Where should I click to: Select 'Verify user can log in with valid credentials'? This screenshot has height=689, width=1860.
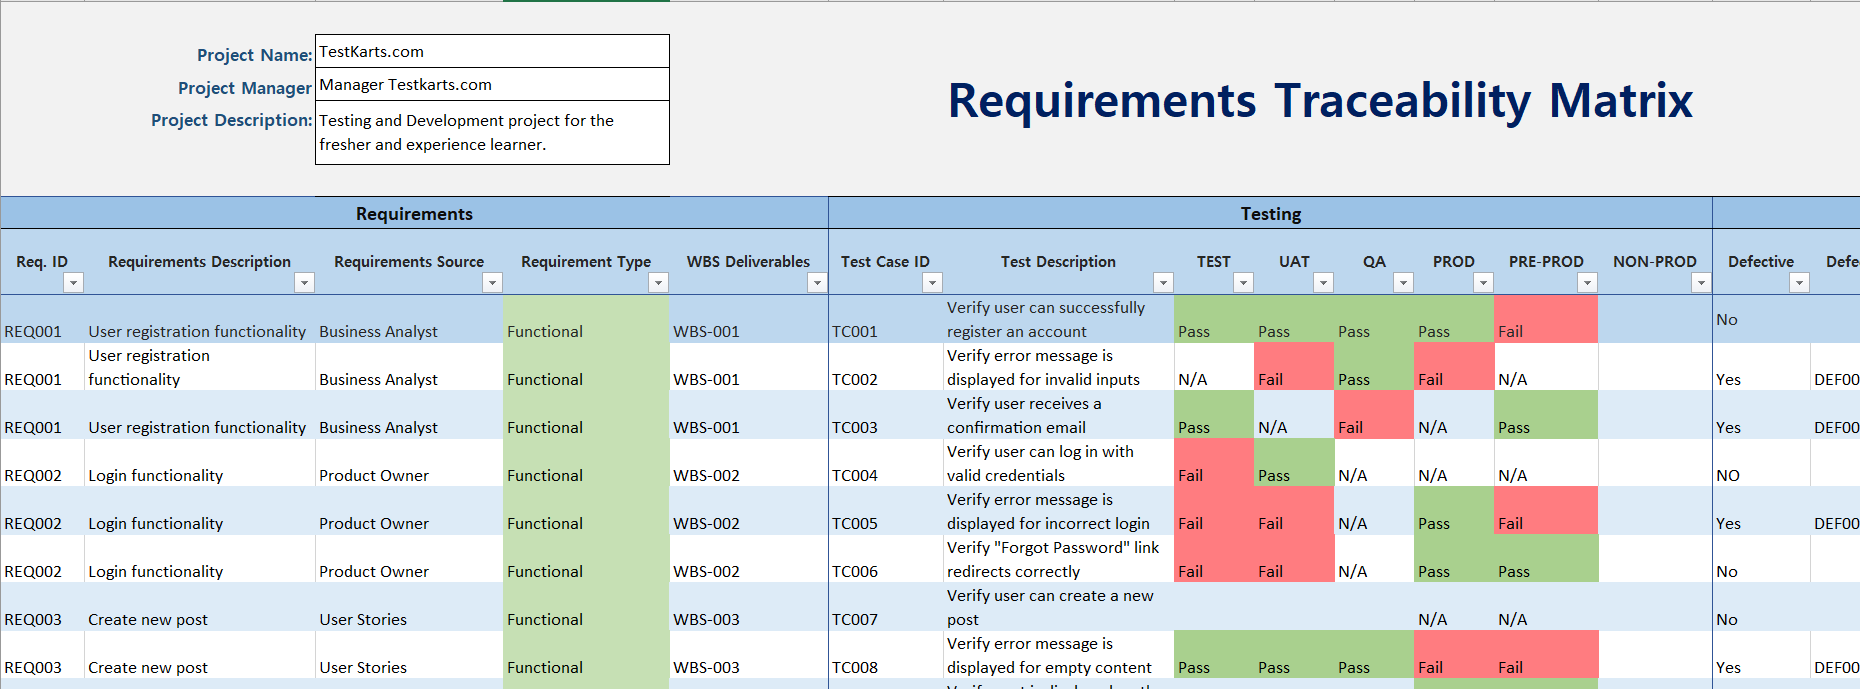coord(1059,463)
